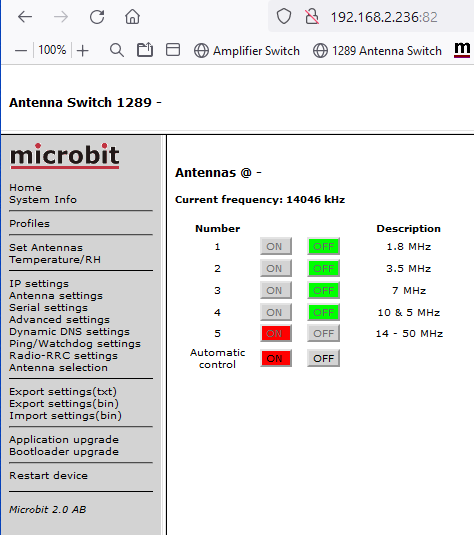The height and width of the screenshot is (535, 474).
Task: Click the Antenna Switch 1289 heading
Action: click(x=85, y=102)
